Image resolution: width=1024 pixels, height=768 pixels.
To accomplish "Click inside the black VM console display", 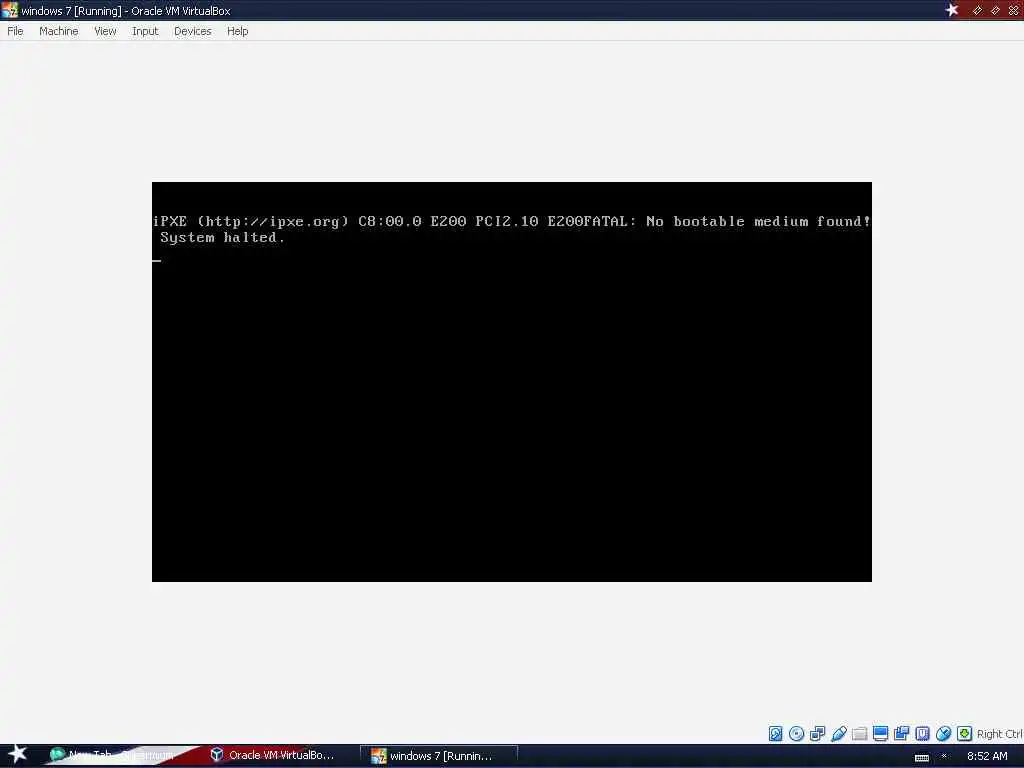I will pos(511,381).
